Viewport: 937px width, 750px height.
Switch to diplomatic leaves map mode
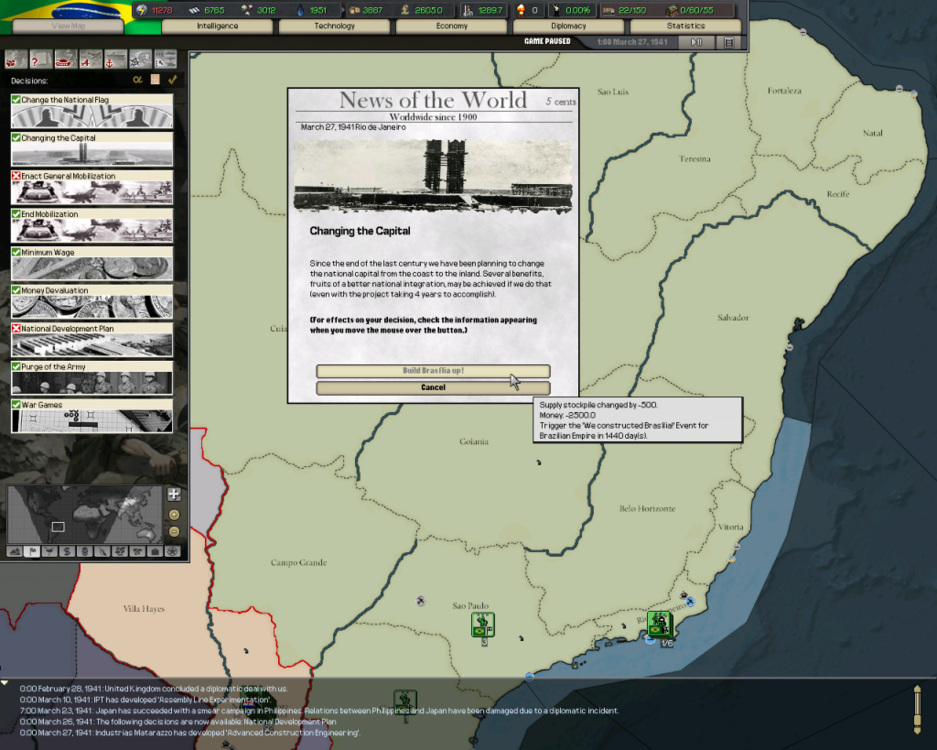tap(120, 552)
